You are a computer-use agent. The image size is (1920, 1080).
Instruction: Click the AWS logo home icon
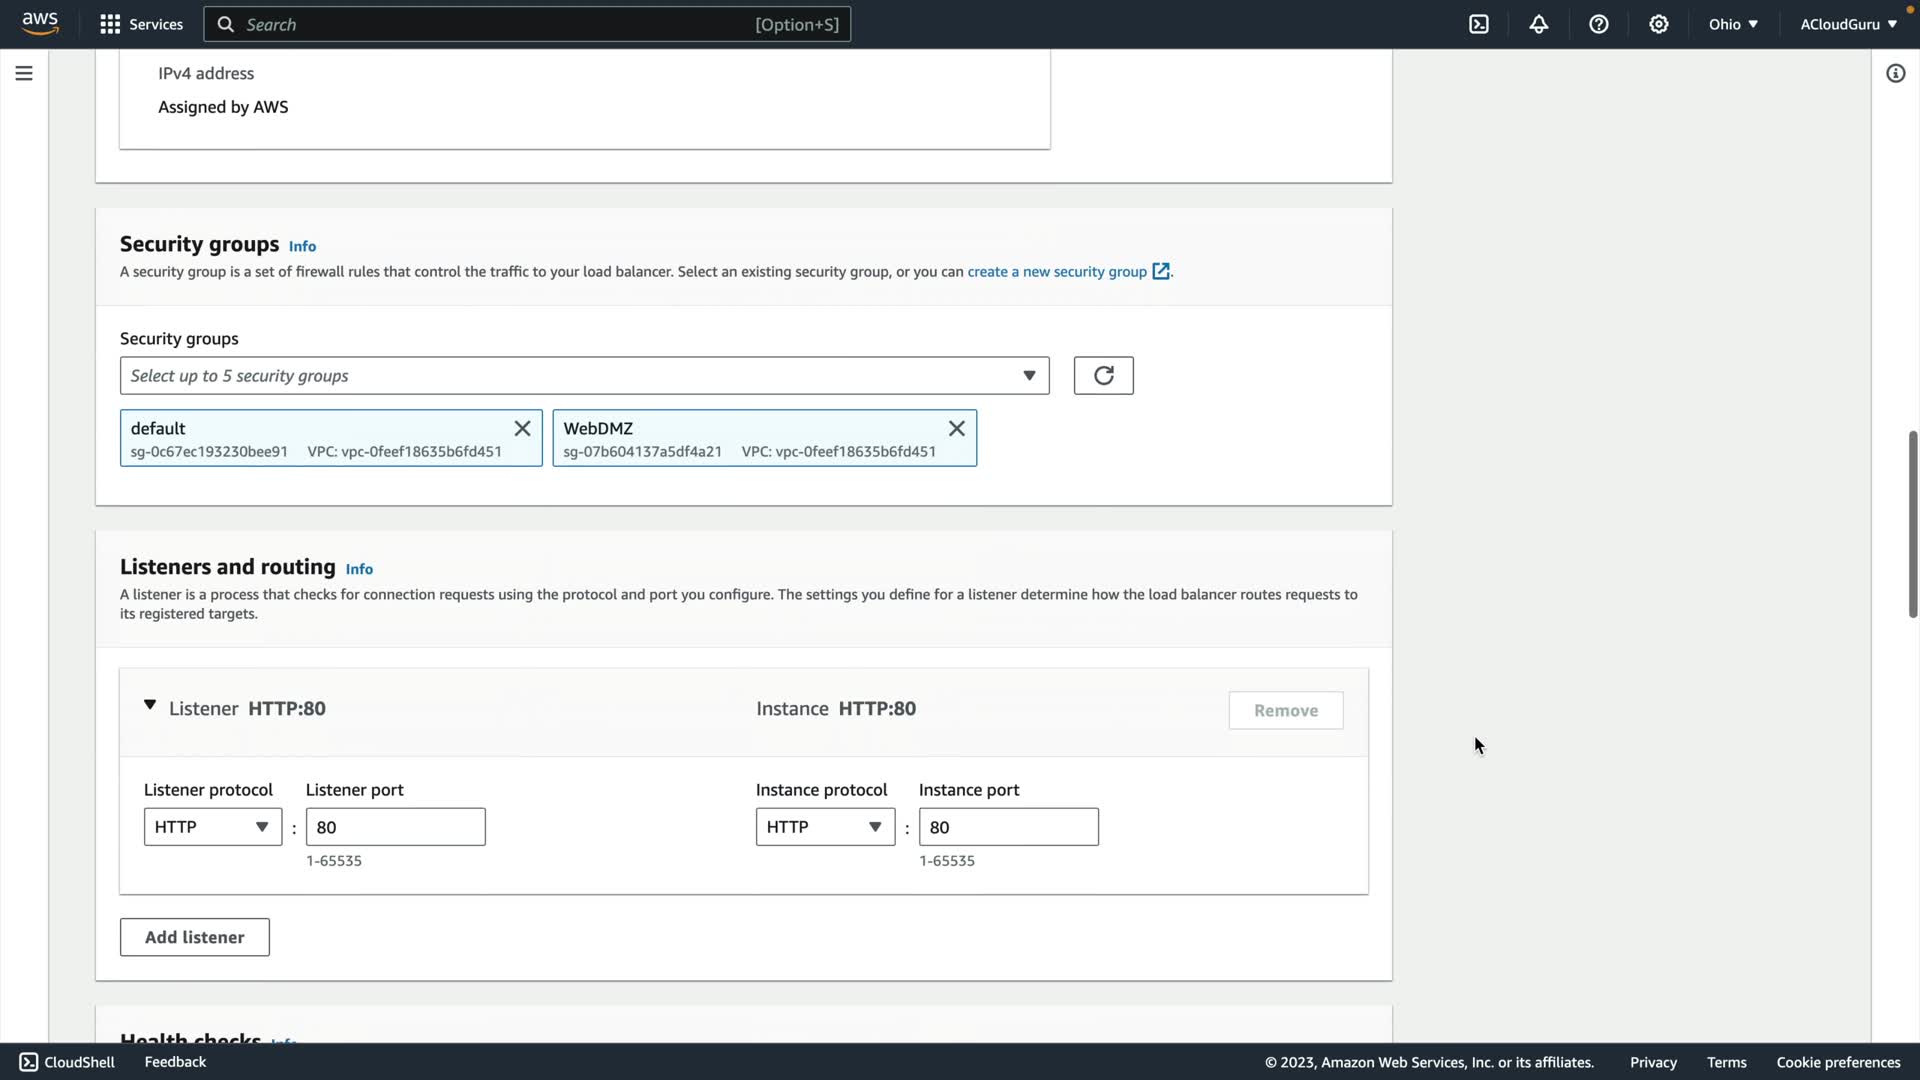pyautogui.click(x=40, y=23)
